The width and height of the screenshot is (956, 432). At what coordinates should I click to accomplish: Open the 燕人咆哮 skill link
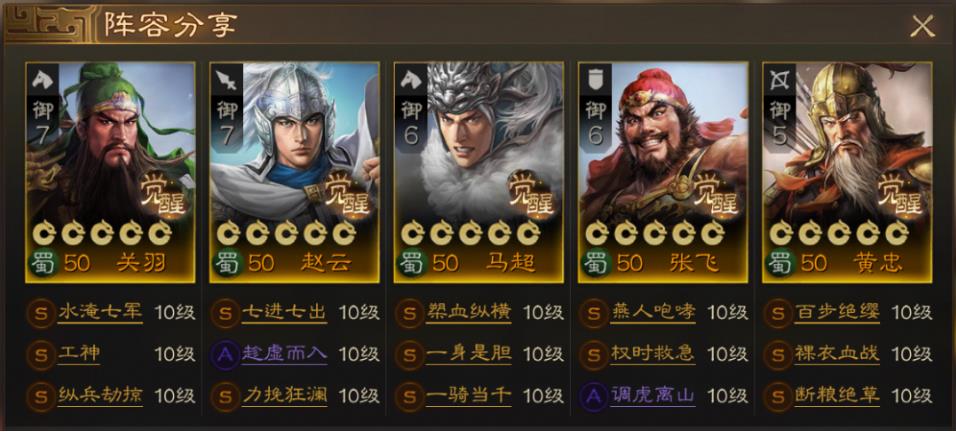coord(653,313)
